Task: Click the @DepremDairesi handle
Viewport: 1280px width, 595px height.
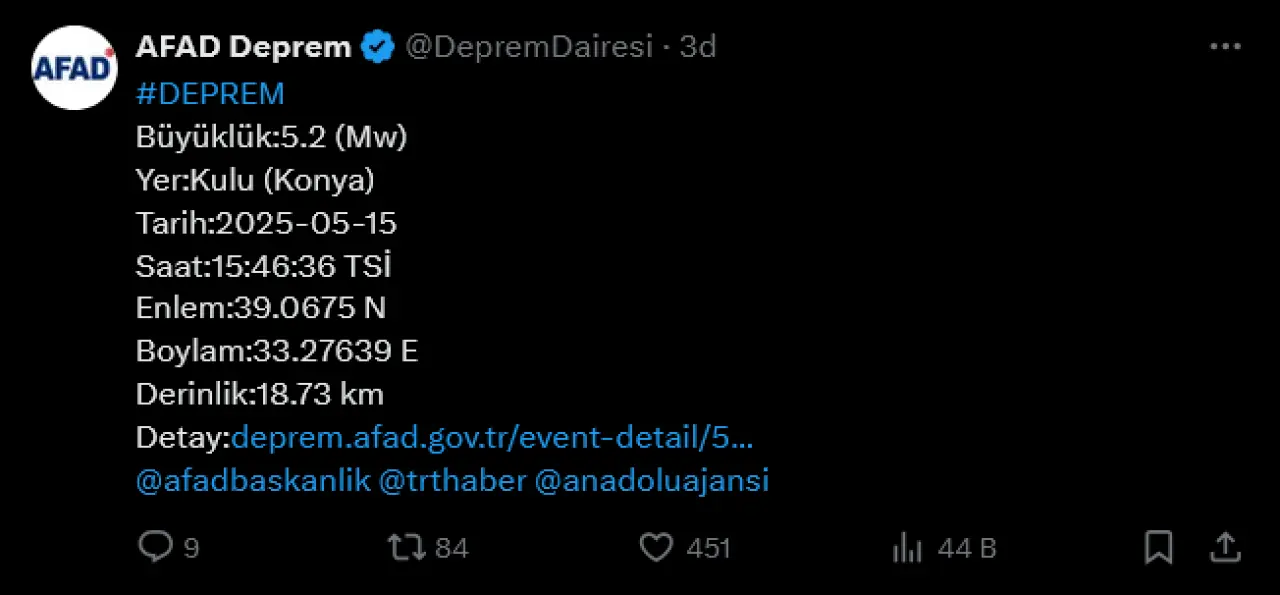Action: coord(528,47)
